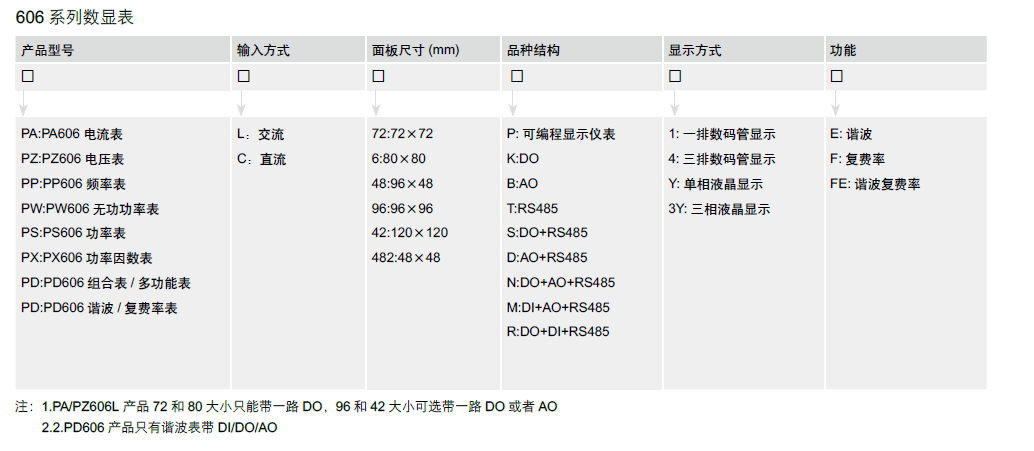Select the 产品型号 column header
This screenshot has height=451, width=1034.
point(47,50)
